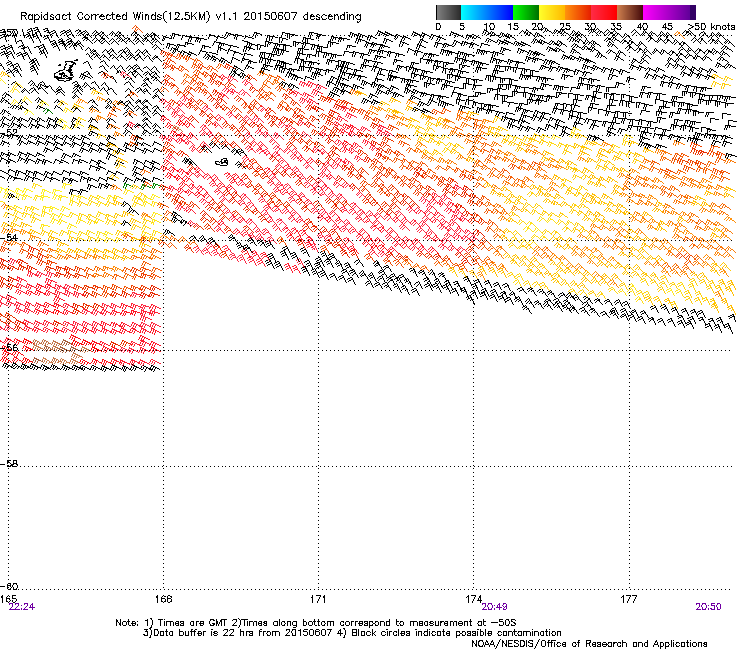Click the small island outline near 169 longitude
This screenshot has height=650, width=740.
(x=222, y=162)
